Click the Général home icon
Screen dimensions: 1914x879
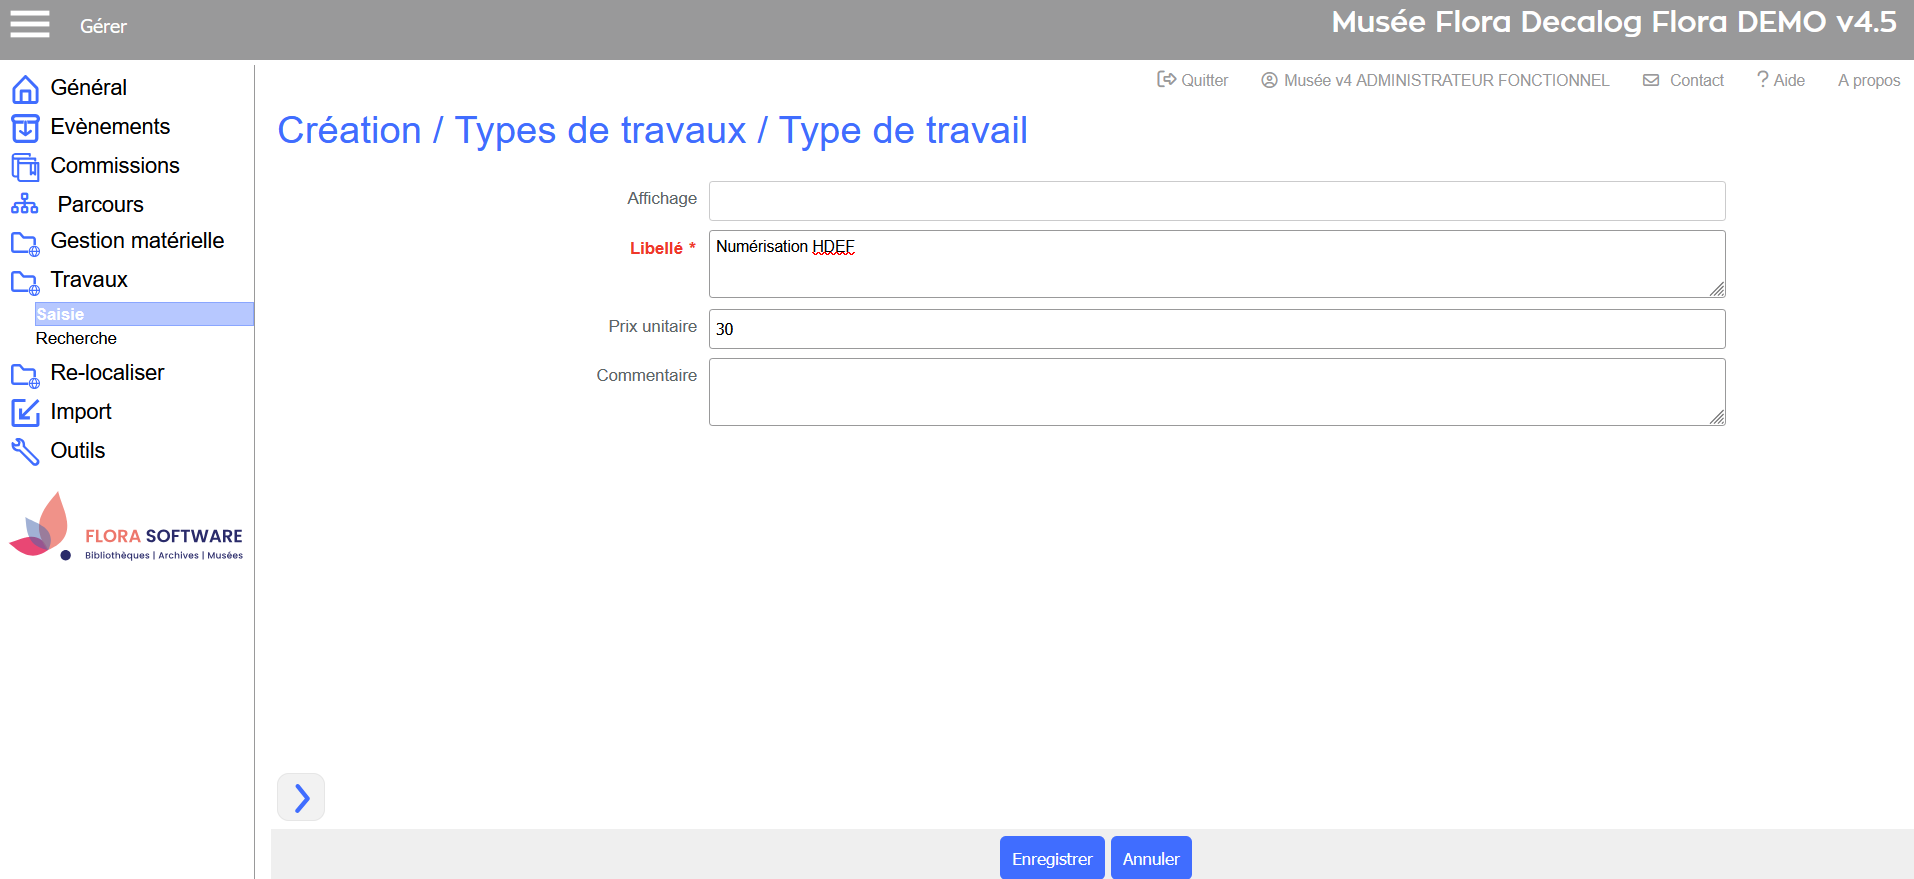25,89
